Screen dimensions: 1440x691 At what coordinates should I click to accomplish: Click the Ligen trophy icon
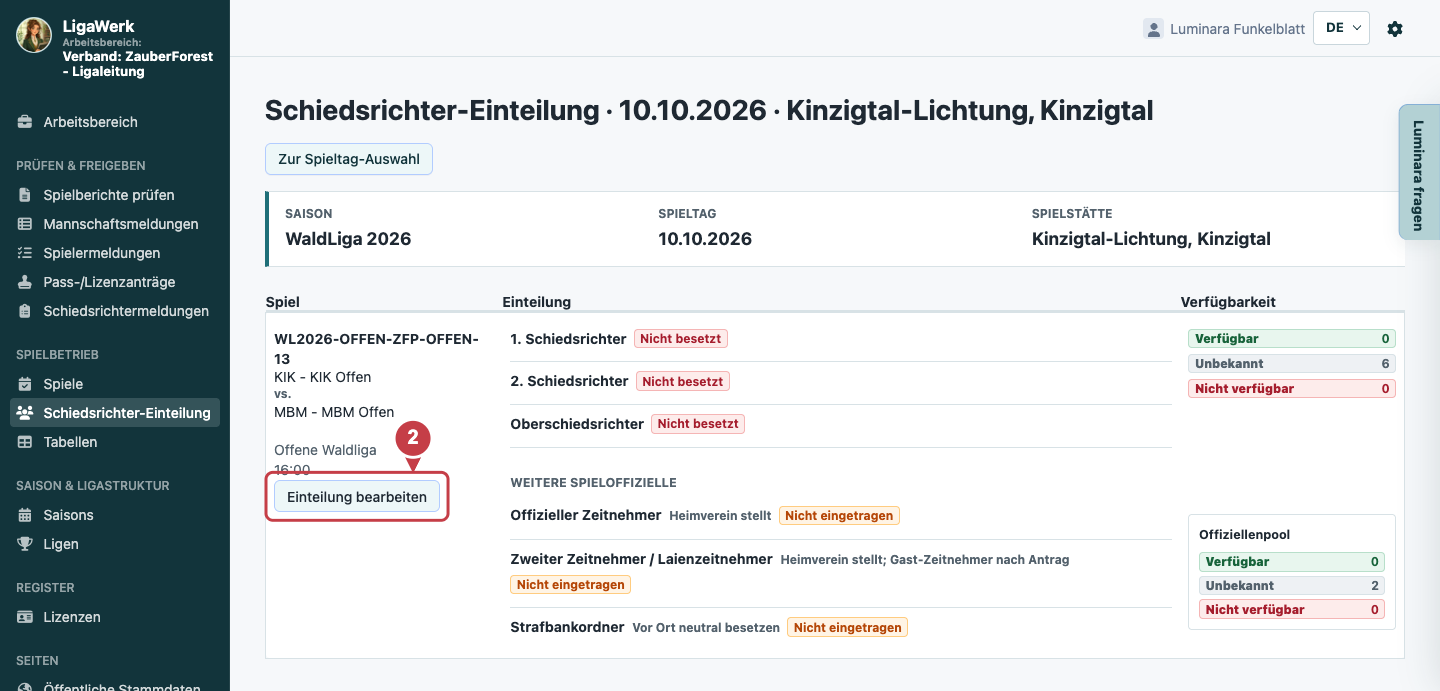25,544
